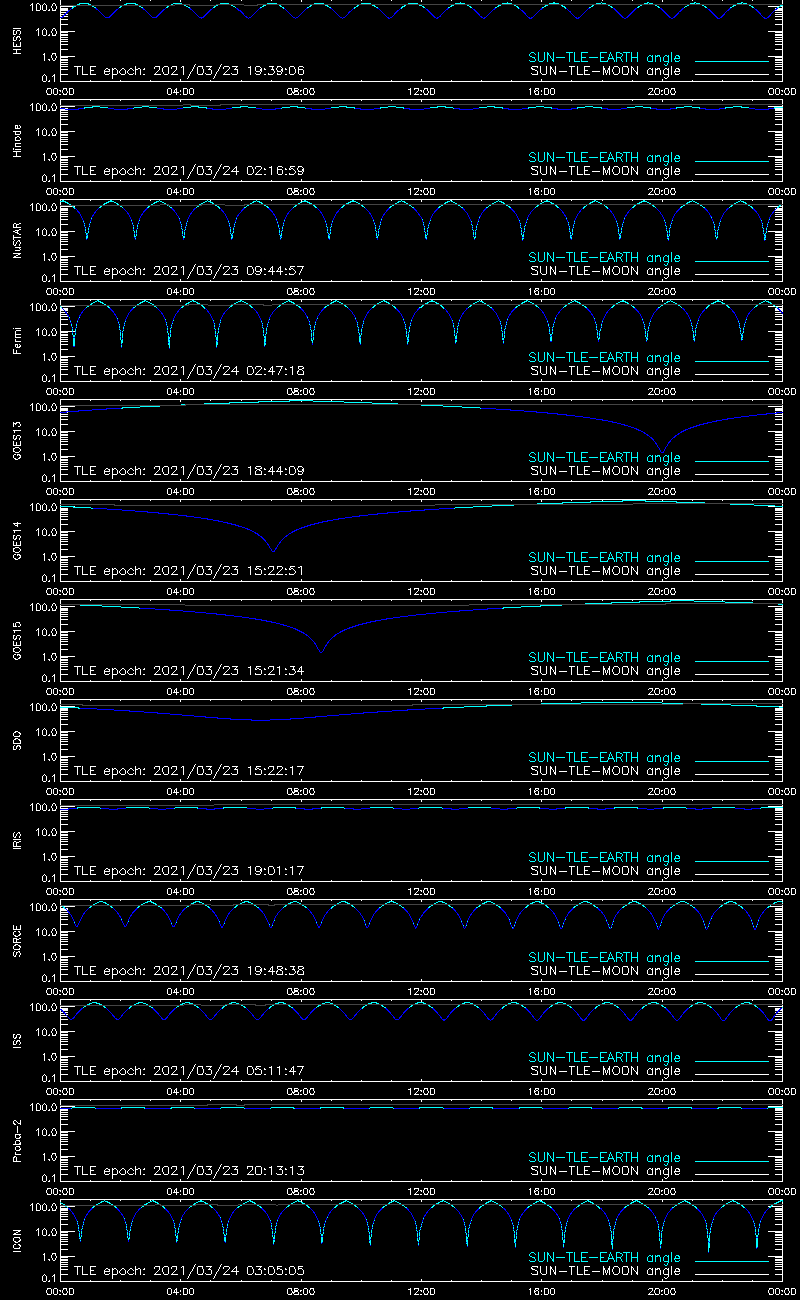Click the Fermi panel axis label
The width and height of the screenshot is (800, 1300).
click(x=18, y=341)
